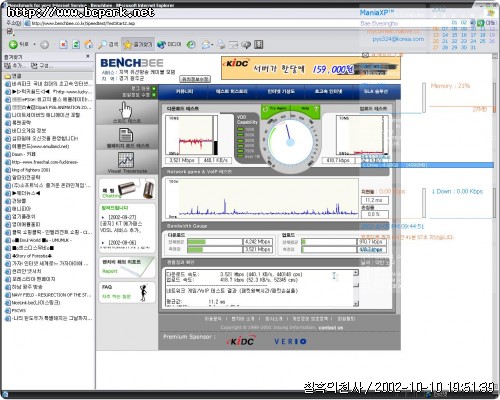500x400 pixels.
Task: Click Add button in Favorites panel
Action: click(15, 65)
